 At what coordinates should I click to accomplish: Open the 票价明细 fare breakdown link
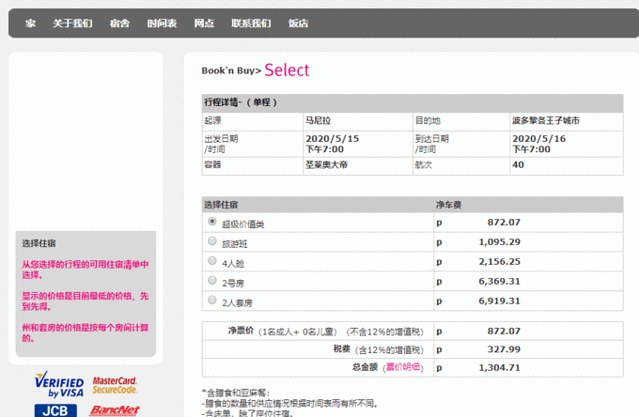pyautogui.click(x=403, y=367)
